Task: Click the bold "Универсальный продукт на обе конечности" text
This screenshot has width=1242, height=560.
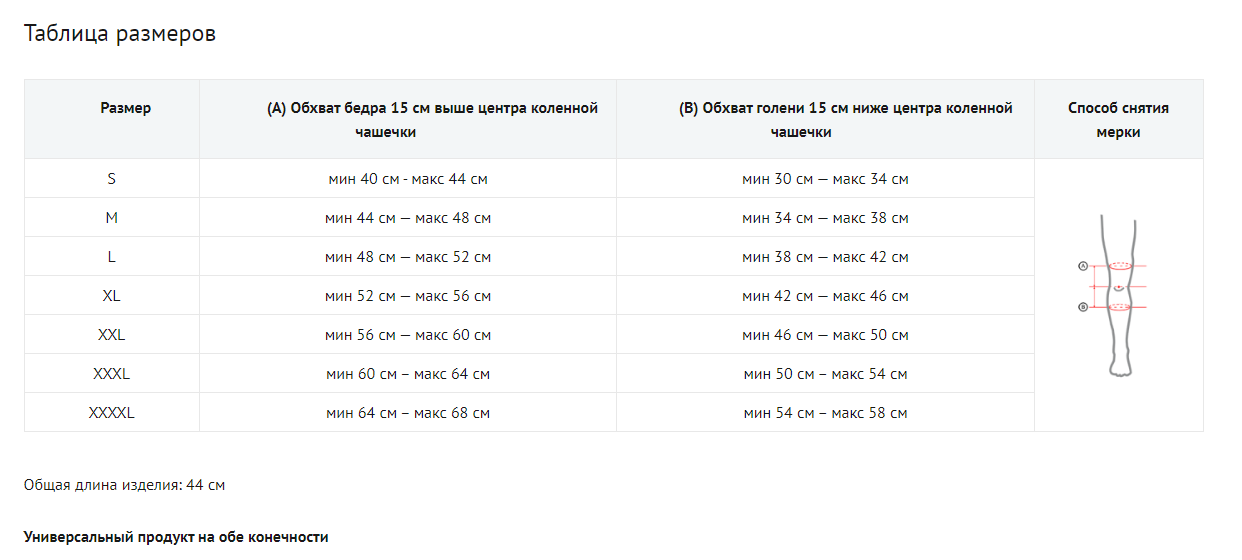Action: pos(176,537)
